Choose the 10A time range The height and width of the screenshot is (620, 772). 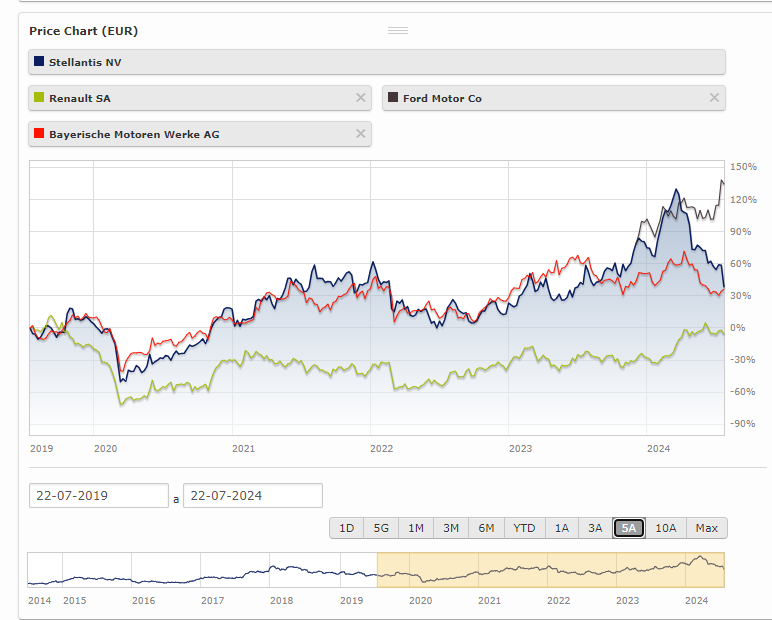coord(666,528)
